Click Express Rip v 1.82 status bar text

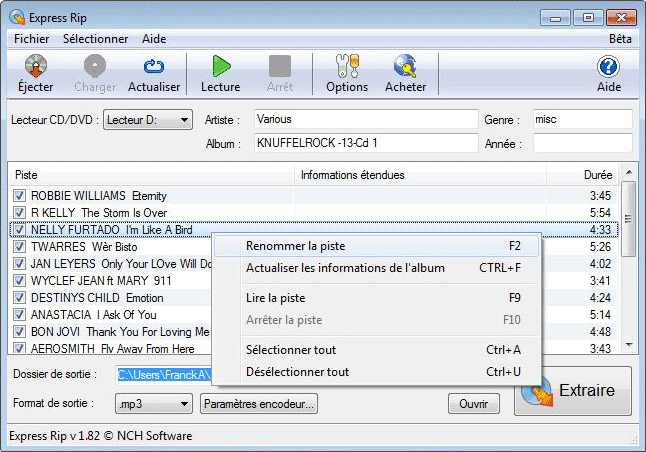click(x=101, y=436)
